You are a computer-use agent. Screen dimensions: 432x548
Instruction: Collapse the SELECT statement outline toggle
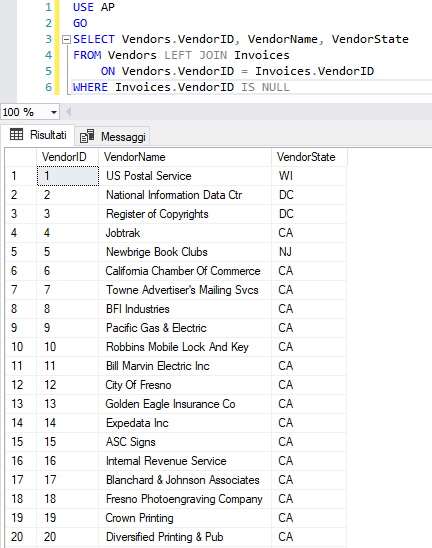click(x=66, y=39)
